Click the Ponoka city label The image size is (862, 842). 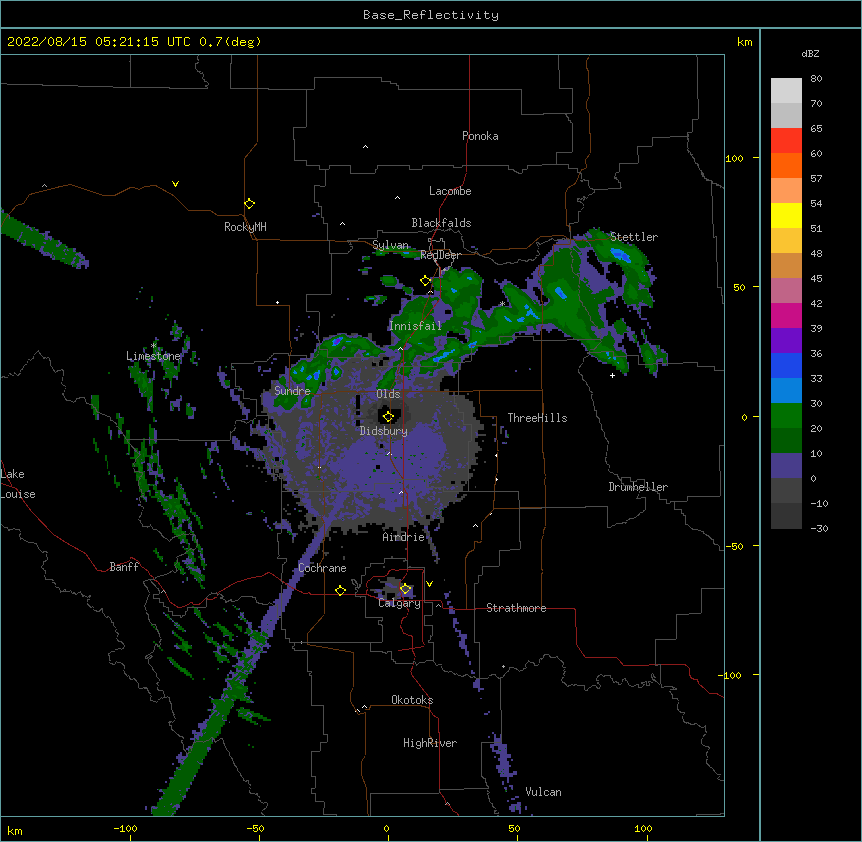(x=480, y=136)
